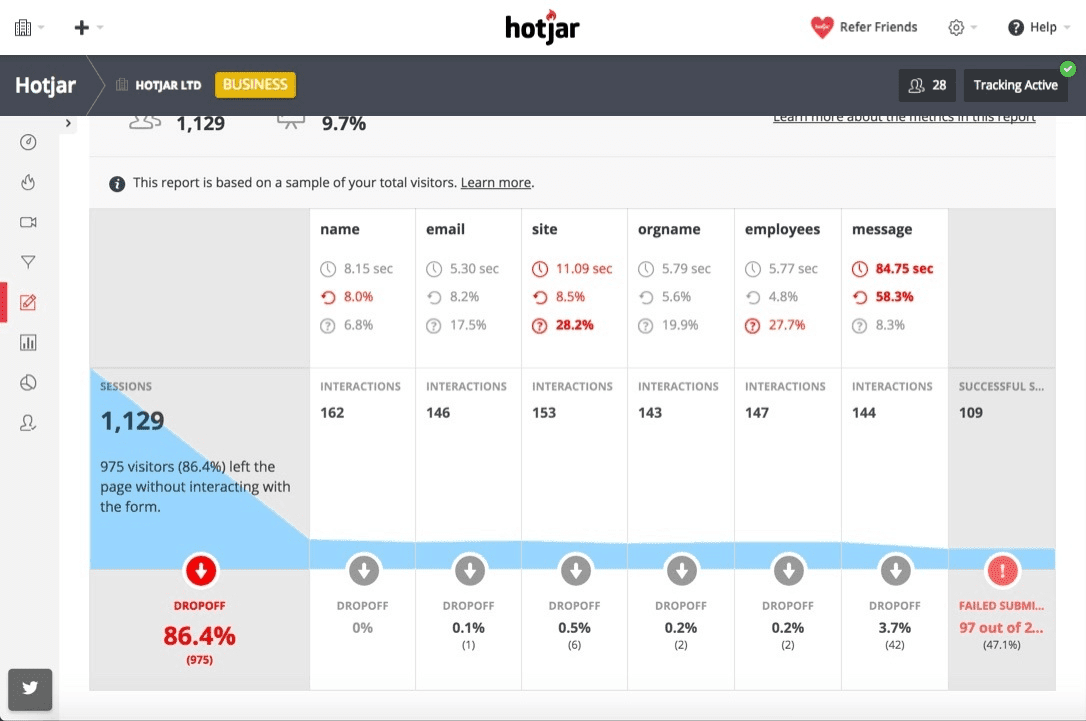Click the name column header
1086x721 pixels.
(x=339, y=229)
